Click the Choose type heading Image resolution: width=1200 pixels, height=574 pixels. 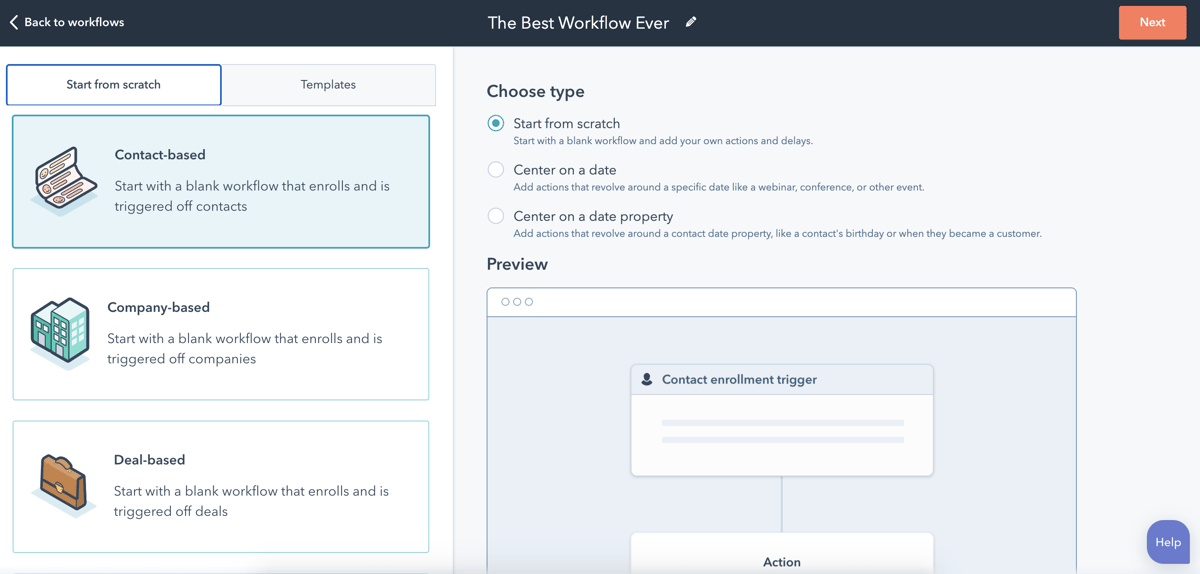point(536,91)
